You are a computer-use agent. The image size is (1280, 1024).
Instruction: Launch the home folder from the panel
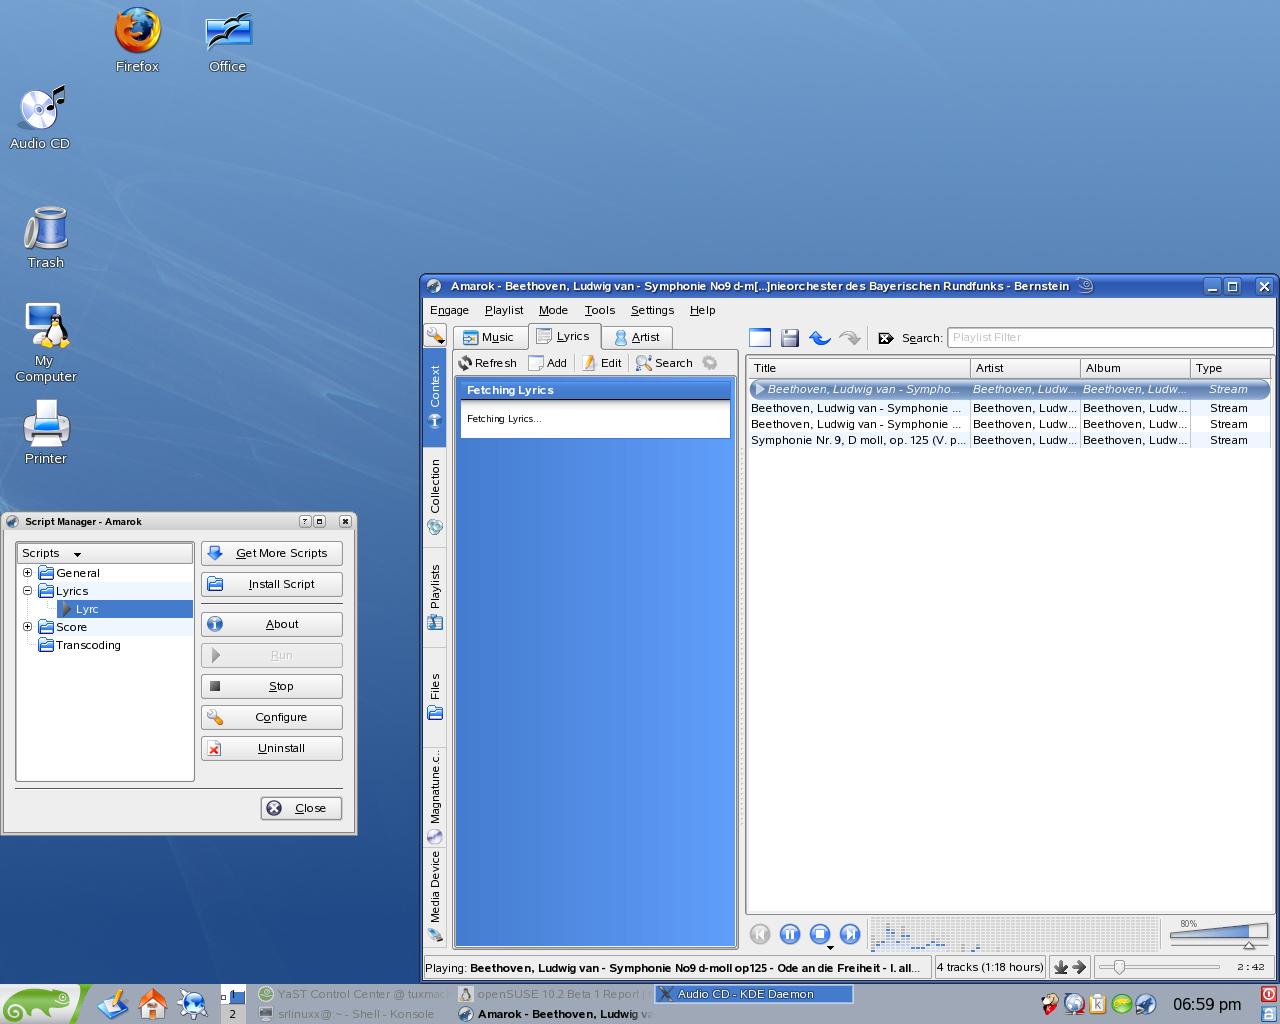[153, 1003]
